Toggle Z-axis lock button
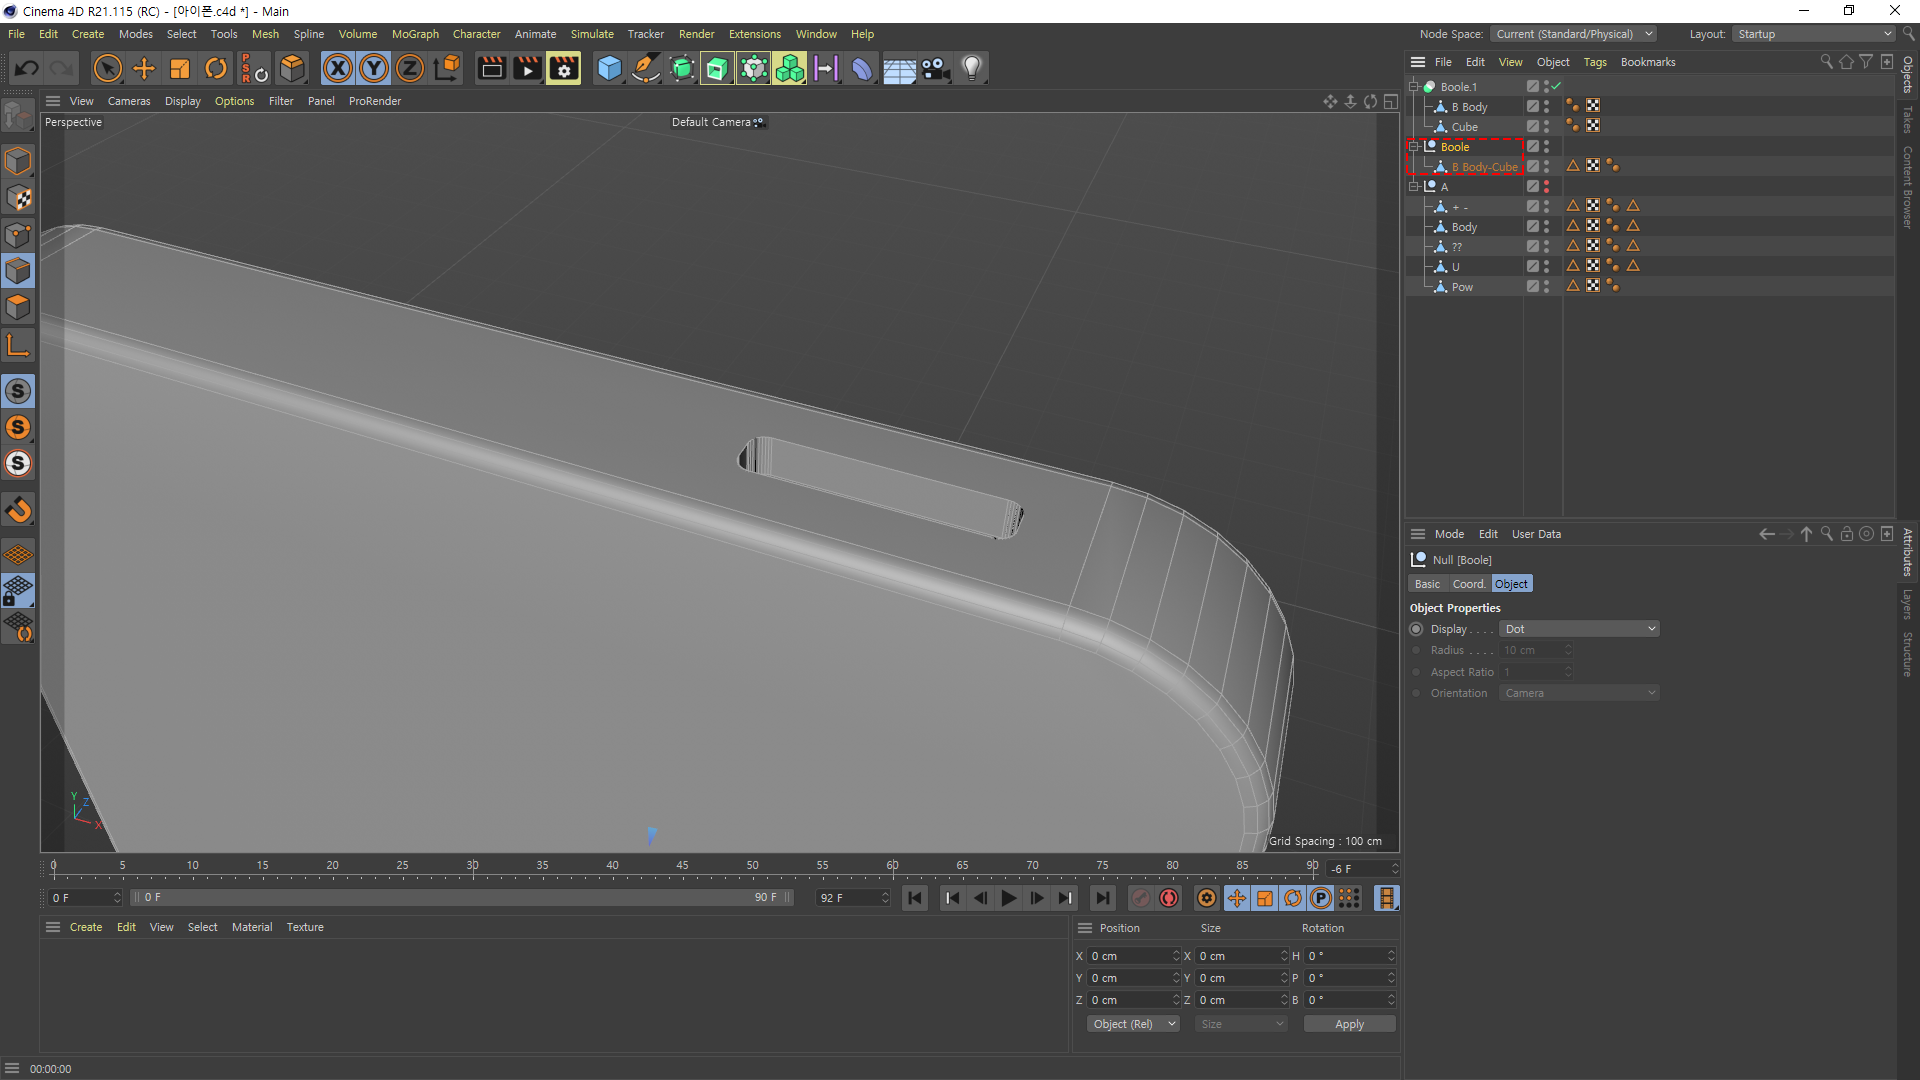The height and width of the screenshot is (1080, 1920). pyautogui.click(x=410, y=68)
